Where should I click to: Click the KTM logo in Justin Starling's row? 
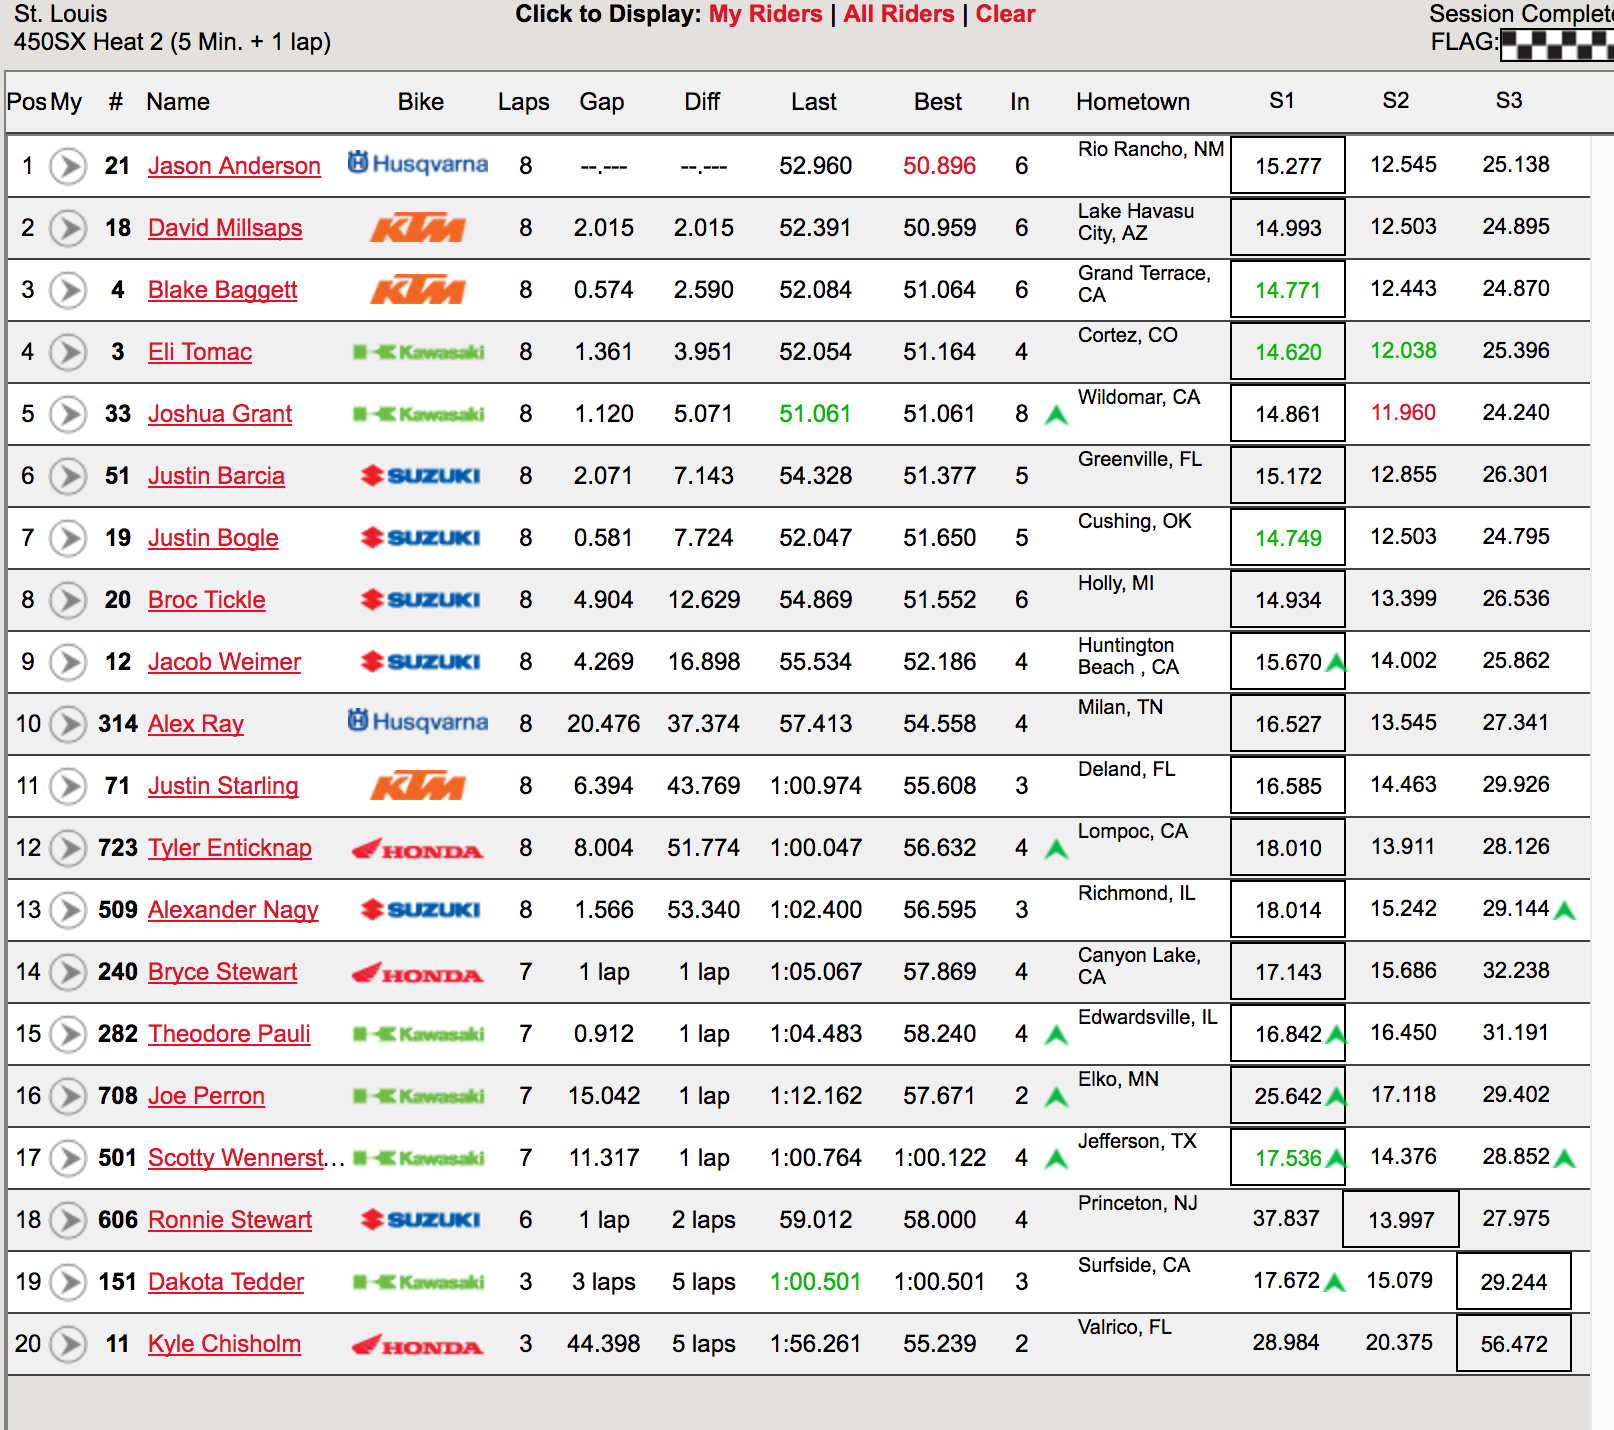coord(418,787)
